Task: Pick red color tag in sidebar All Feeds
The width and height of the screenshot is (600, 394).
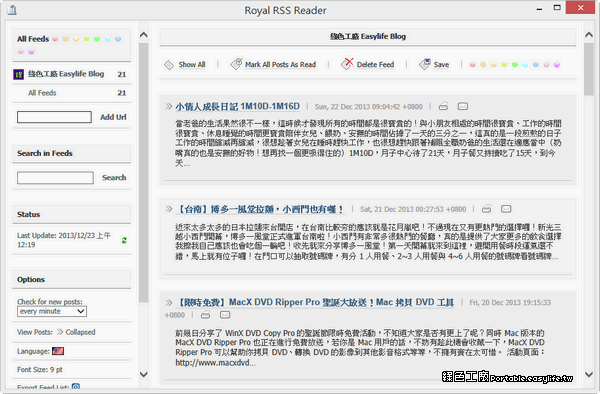Action: [x=55, y=39]
